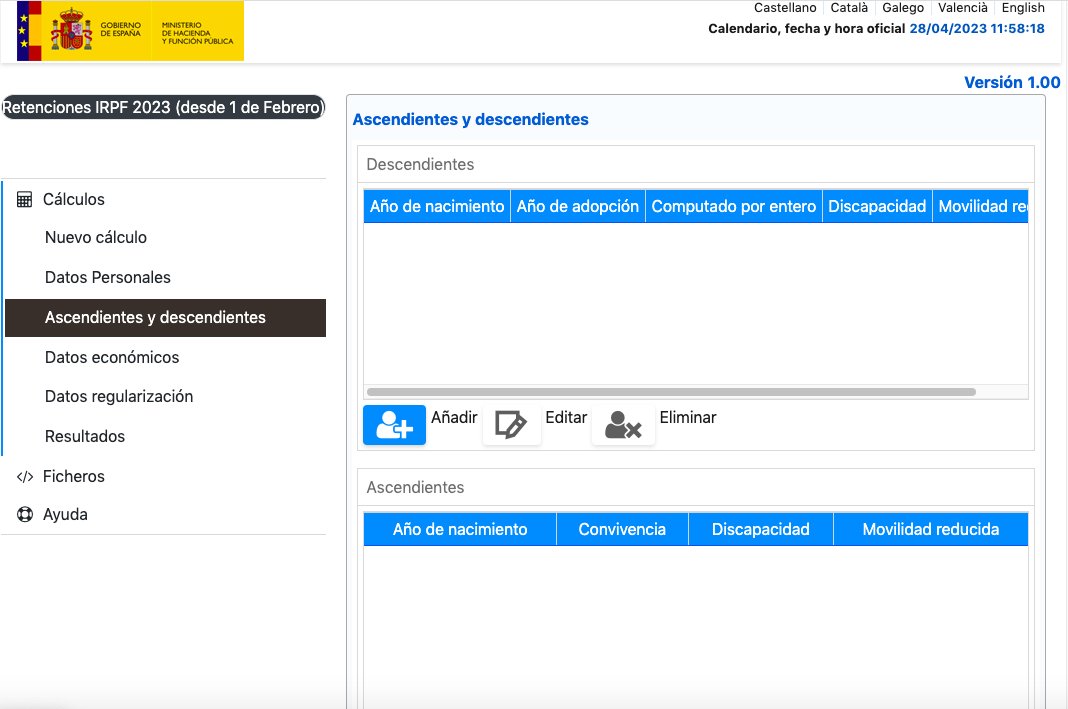Click the code brackets icon beside Ficheros
This screenshot has height=709, width=1068.
point(25,477)
